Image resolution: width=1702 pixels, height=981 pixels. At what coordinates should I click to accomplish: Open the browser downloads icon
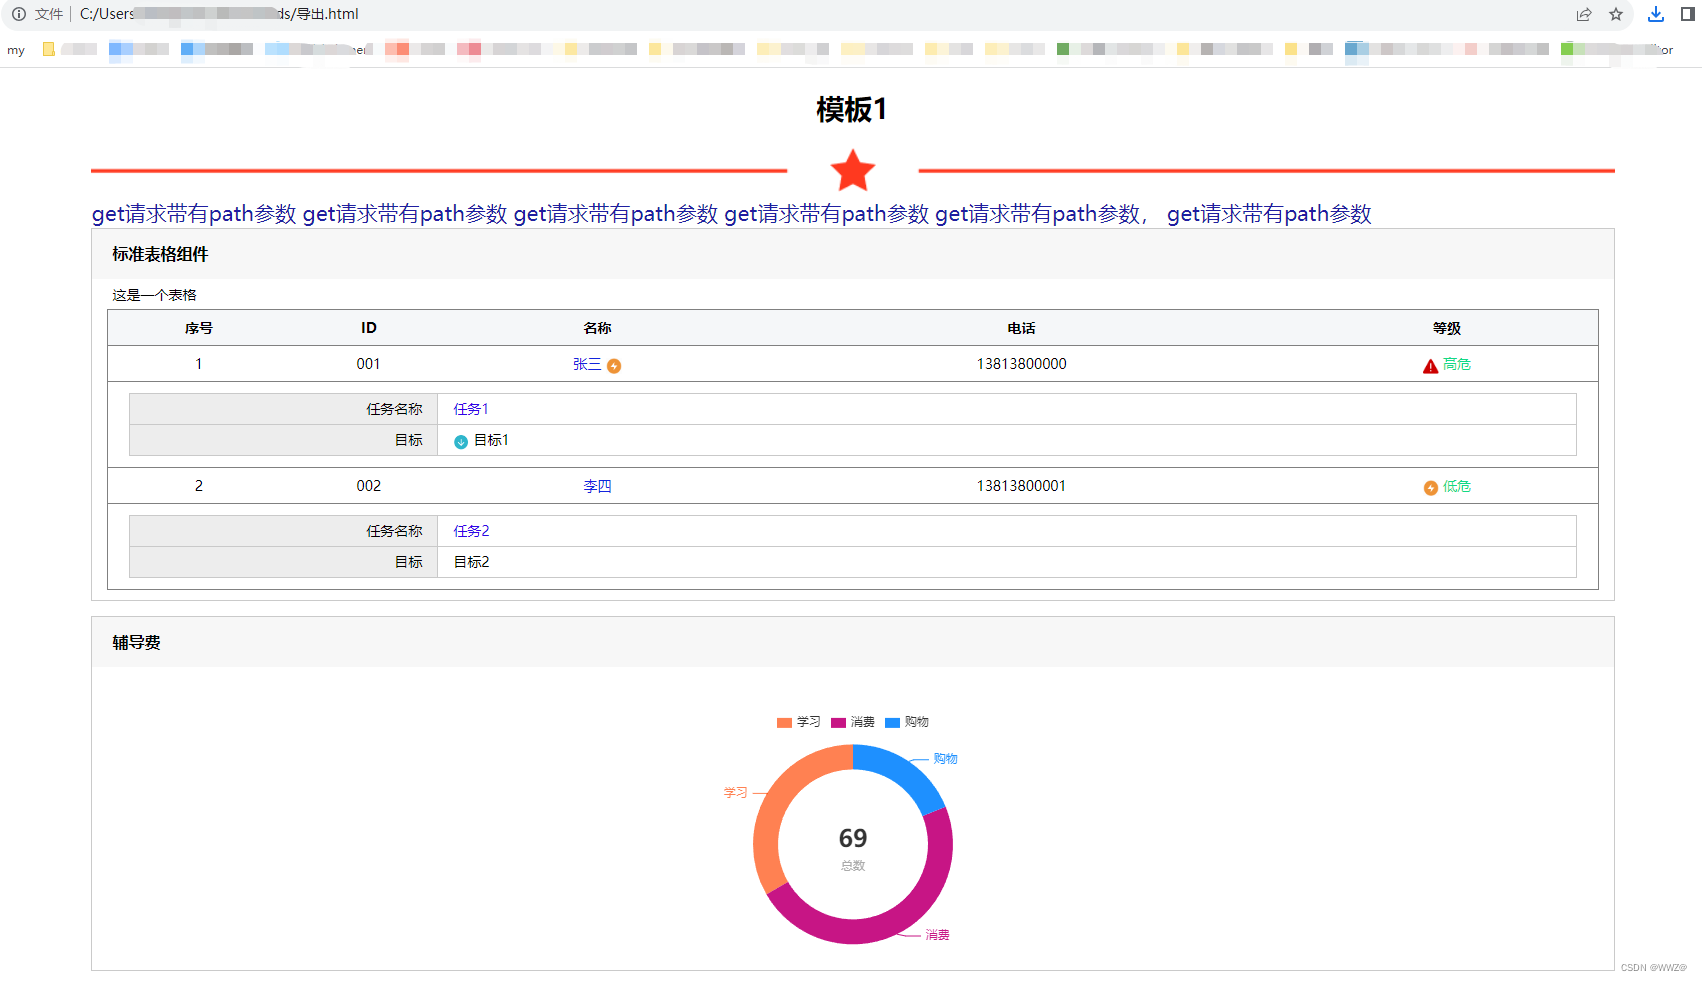(x=1656, y=14)
